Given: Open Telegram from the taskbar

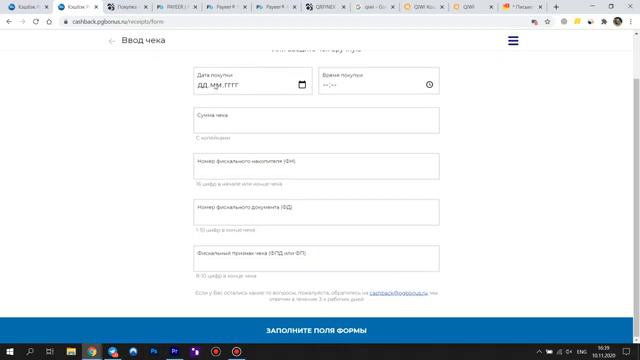Looking at the screenshot, I should point(113,351).
